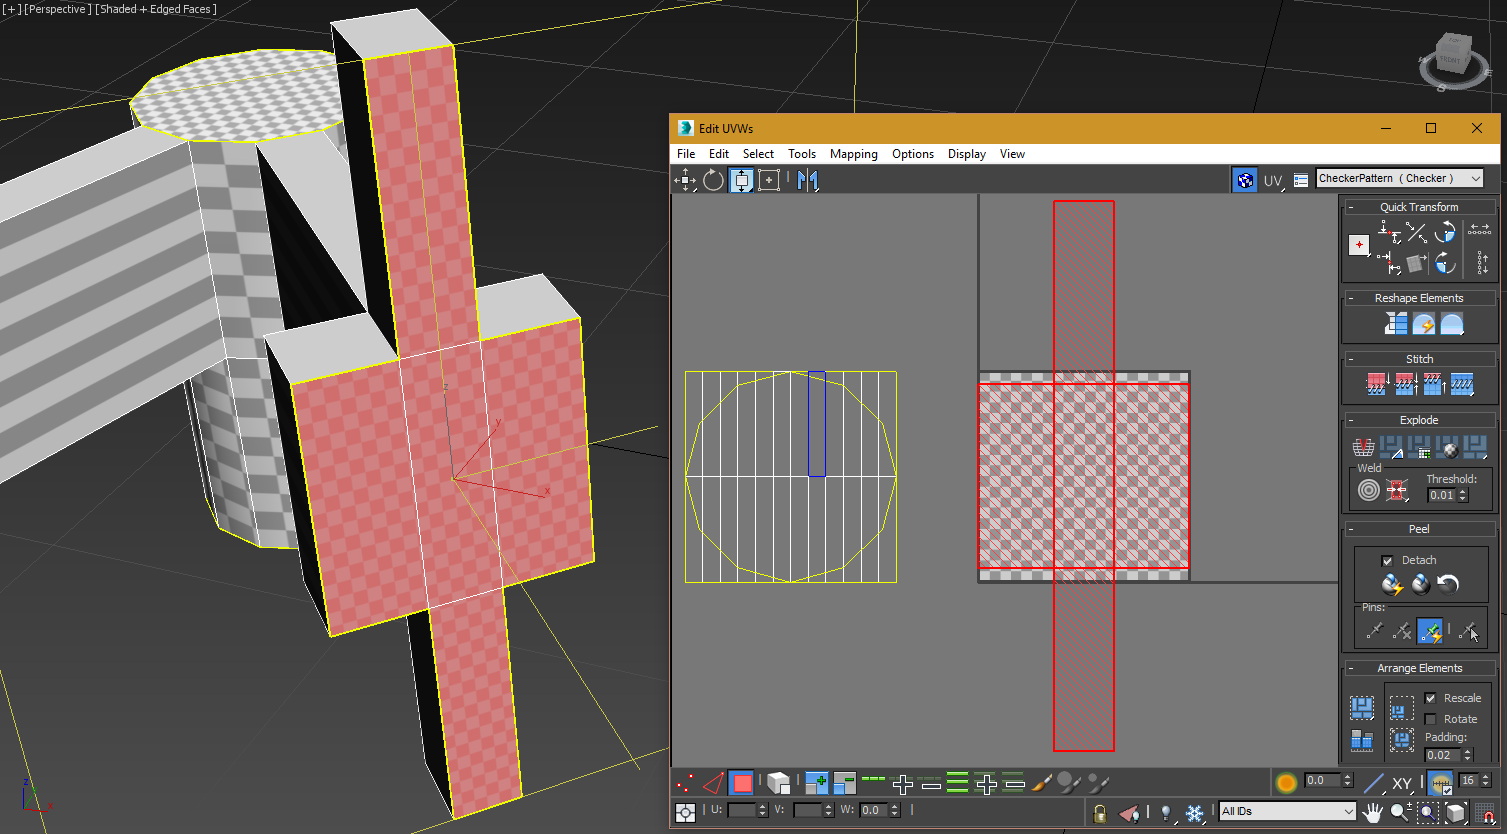Select the Paint Select brush icon

point(1042,783)
